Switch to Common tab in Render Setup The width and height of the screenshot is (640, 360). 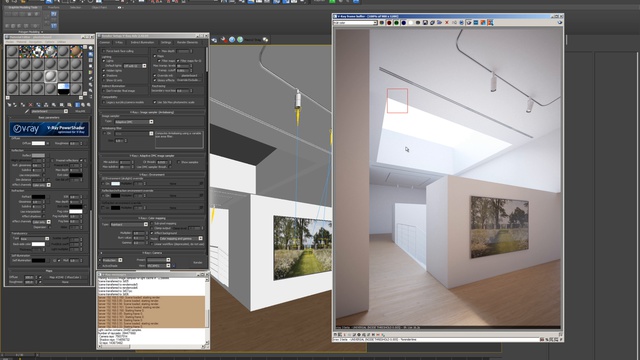pos(104,42)
